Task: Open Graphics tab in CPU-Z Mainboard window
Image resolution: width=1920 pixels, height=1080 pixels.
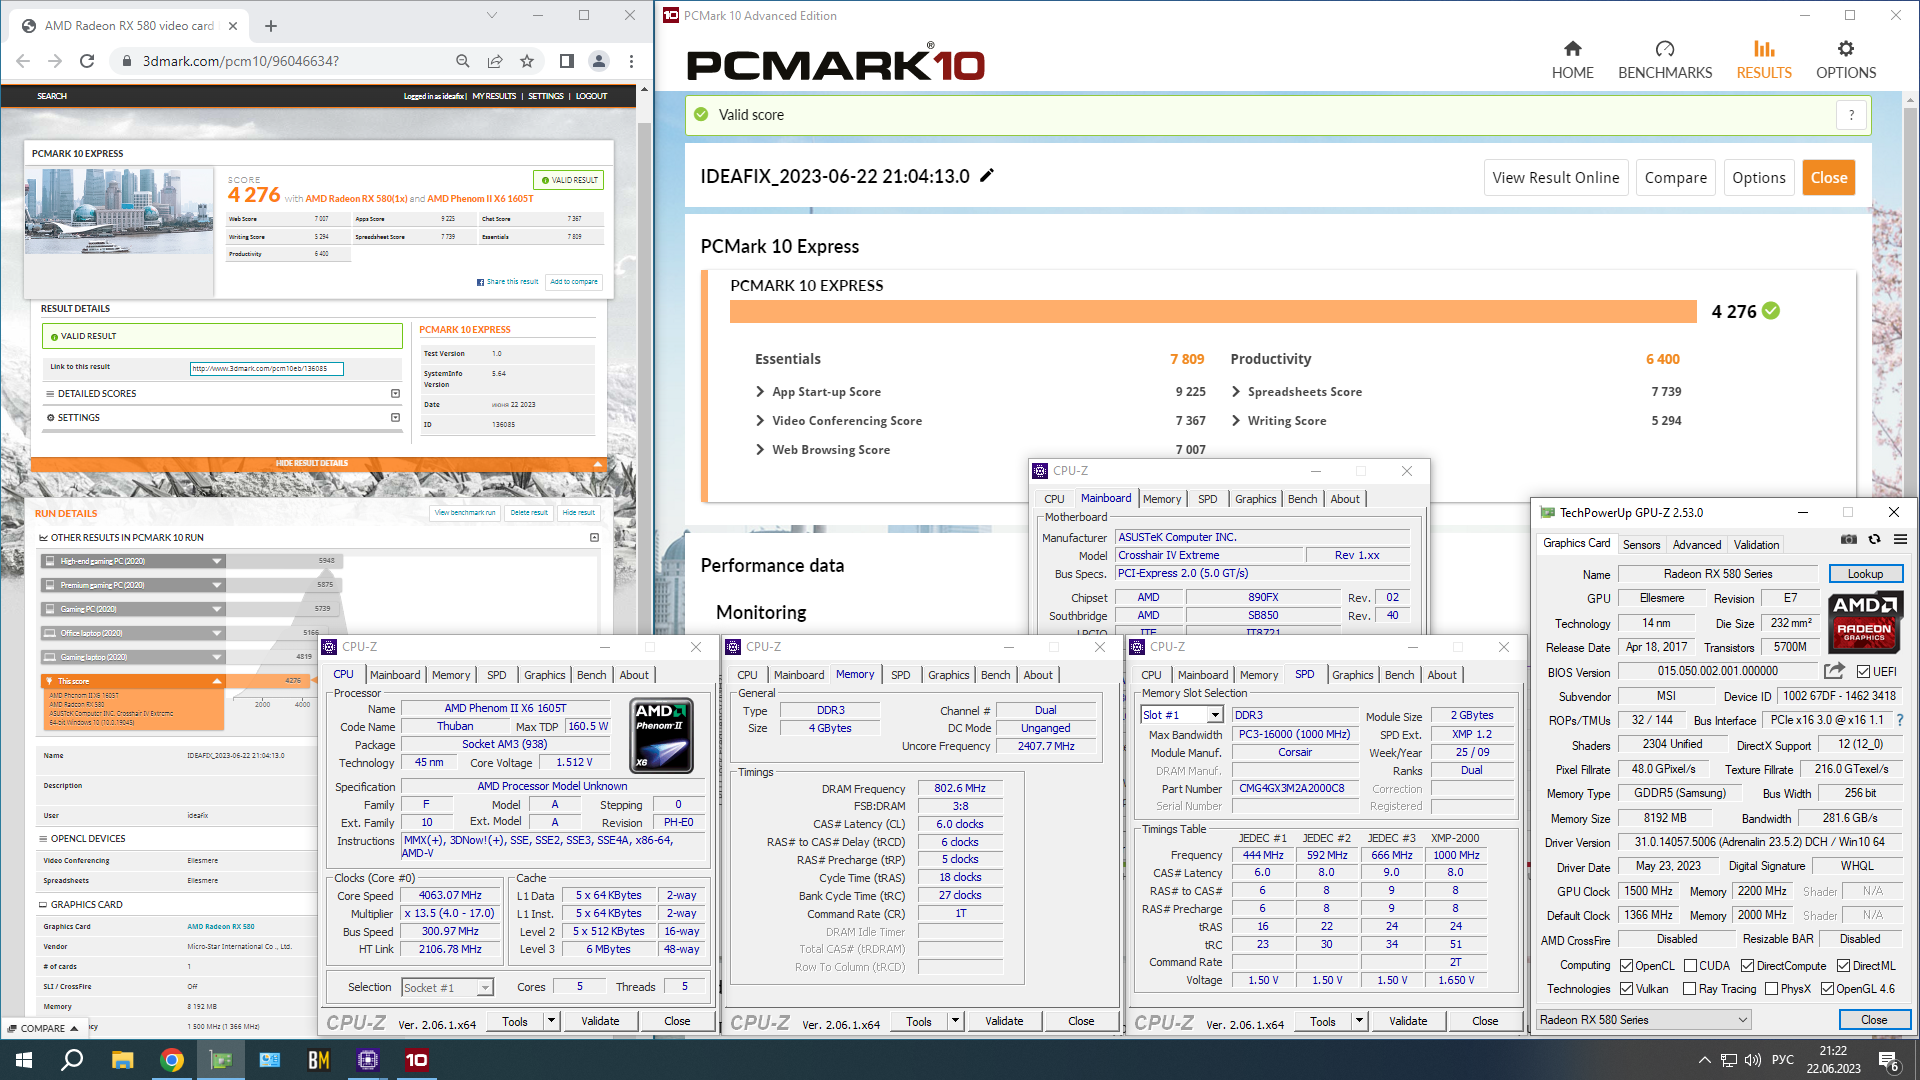Action: point(1255,499)
